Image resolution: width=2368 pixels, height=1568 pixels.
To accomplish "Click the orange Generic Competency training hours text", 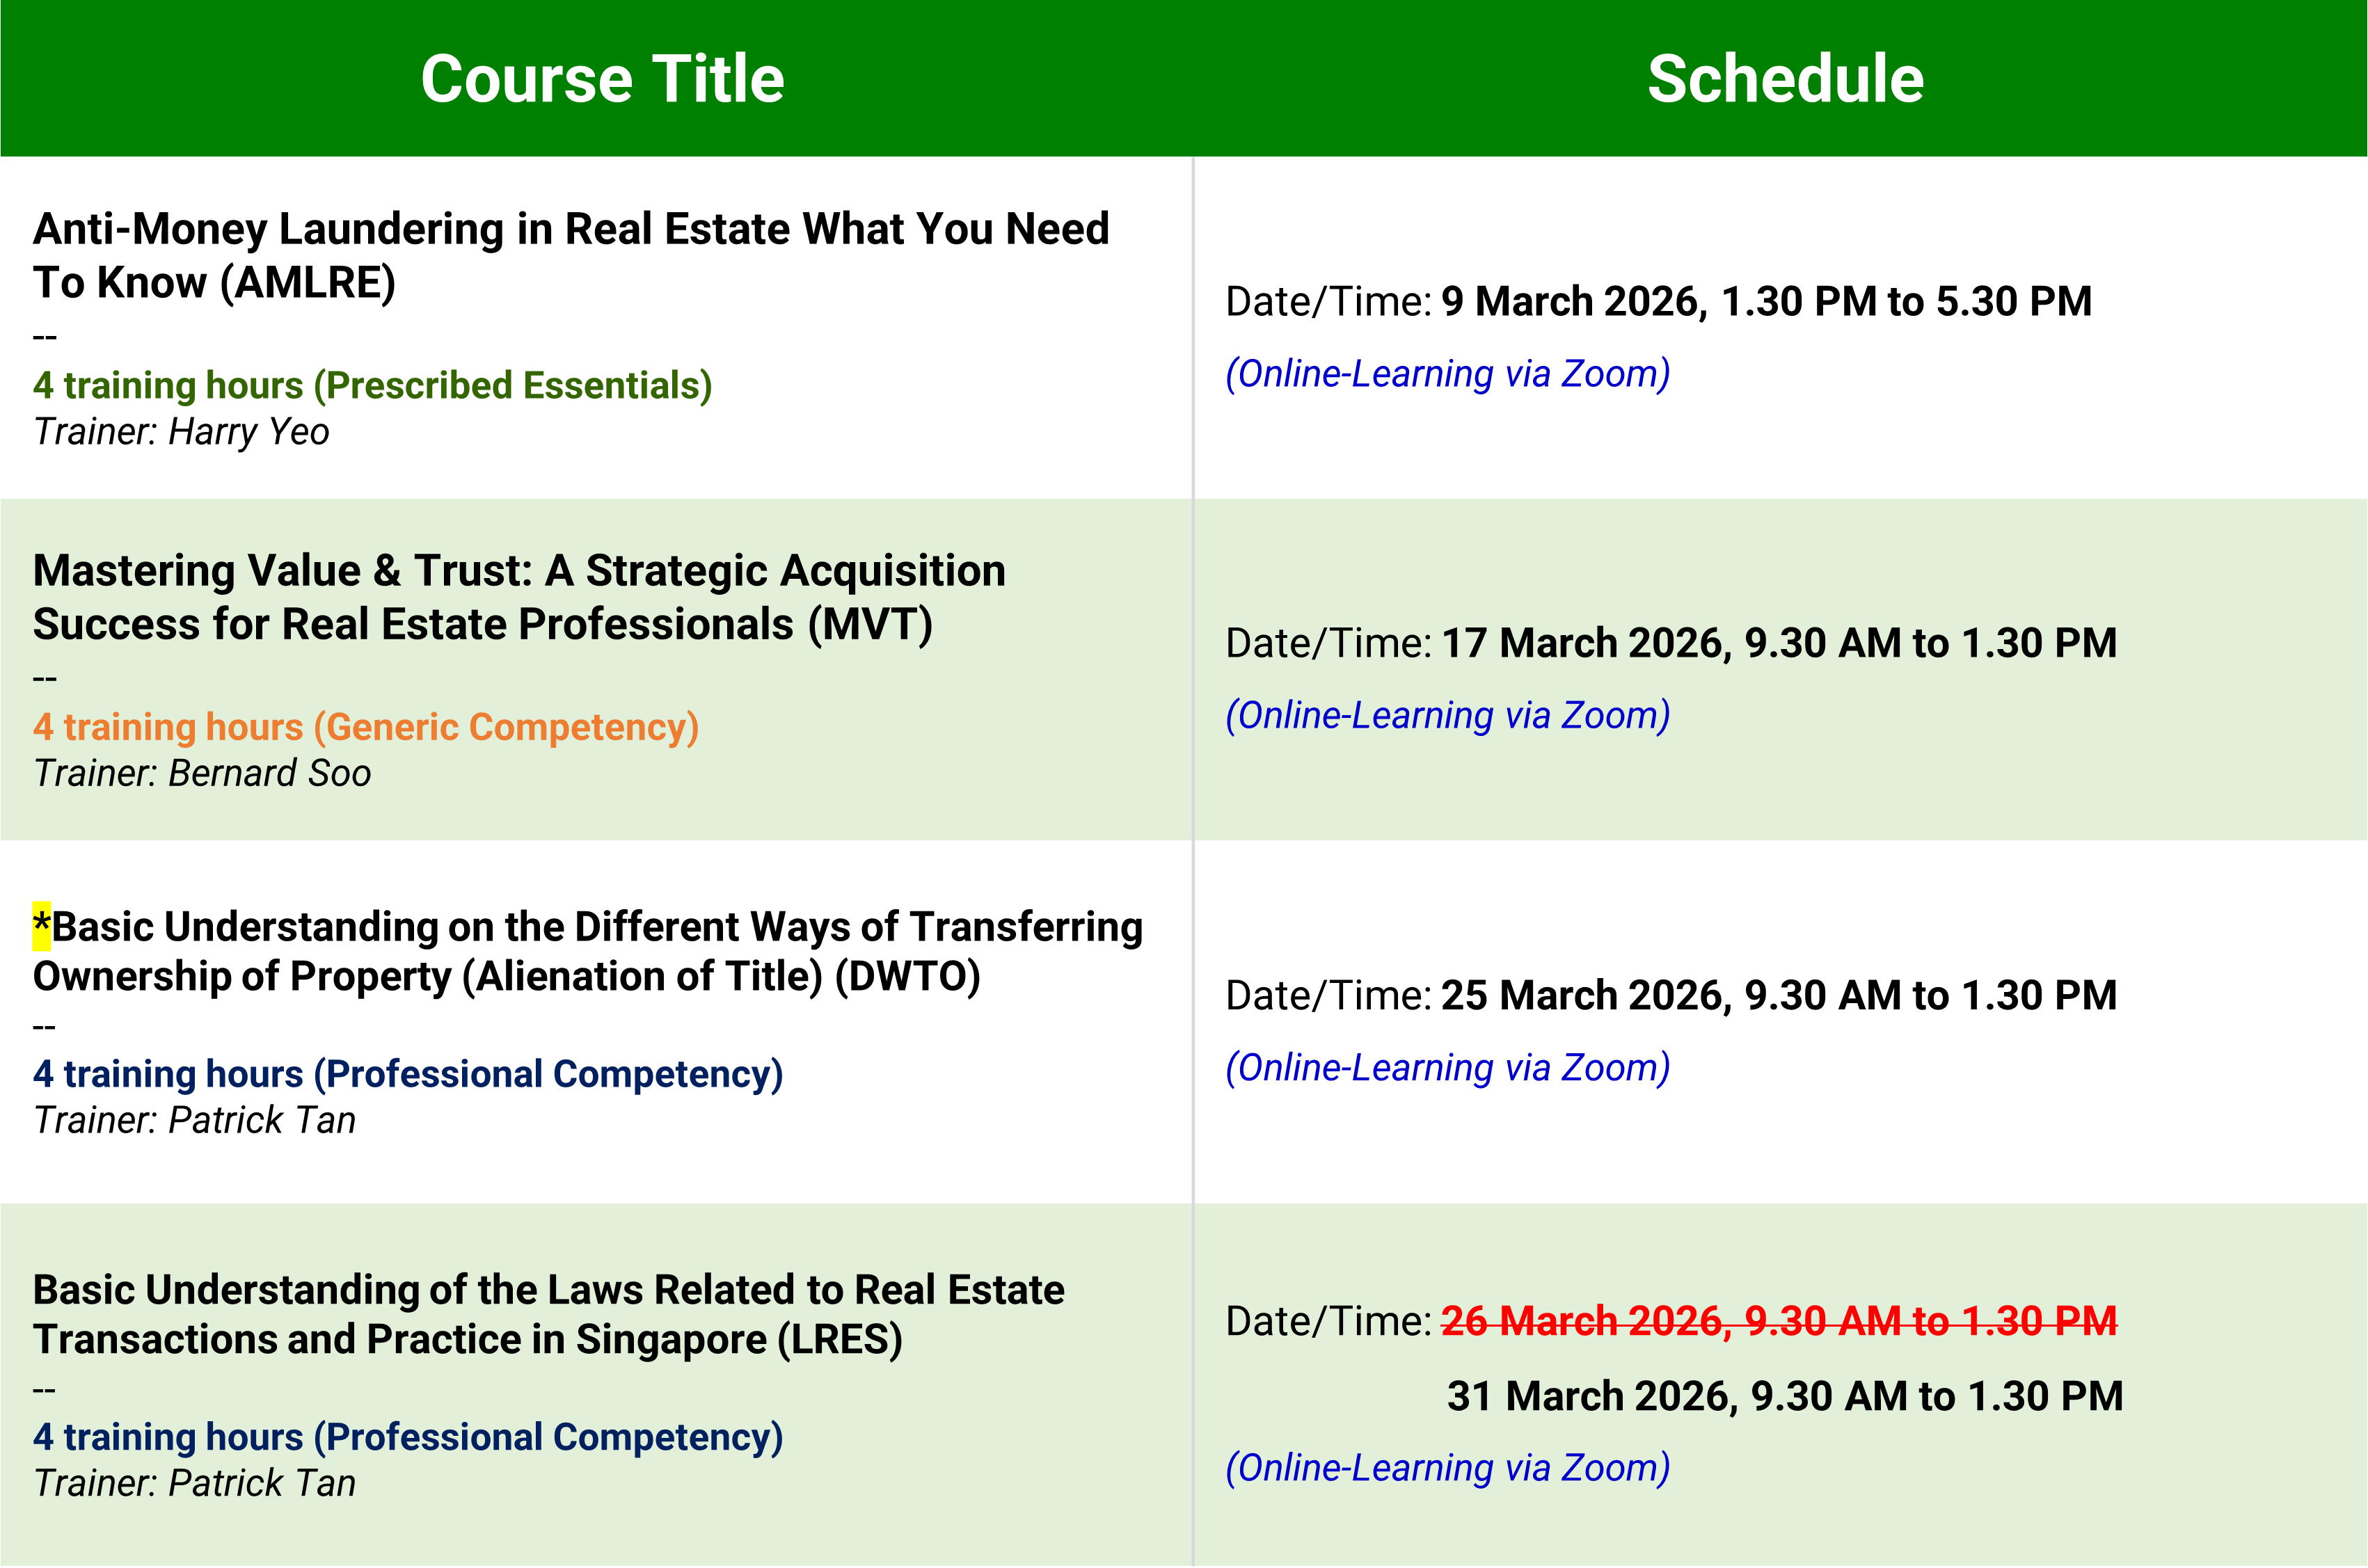I will click(x=365, y=727).
